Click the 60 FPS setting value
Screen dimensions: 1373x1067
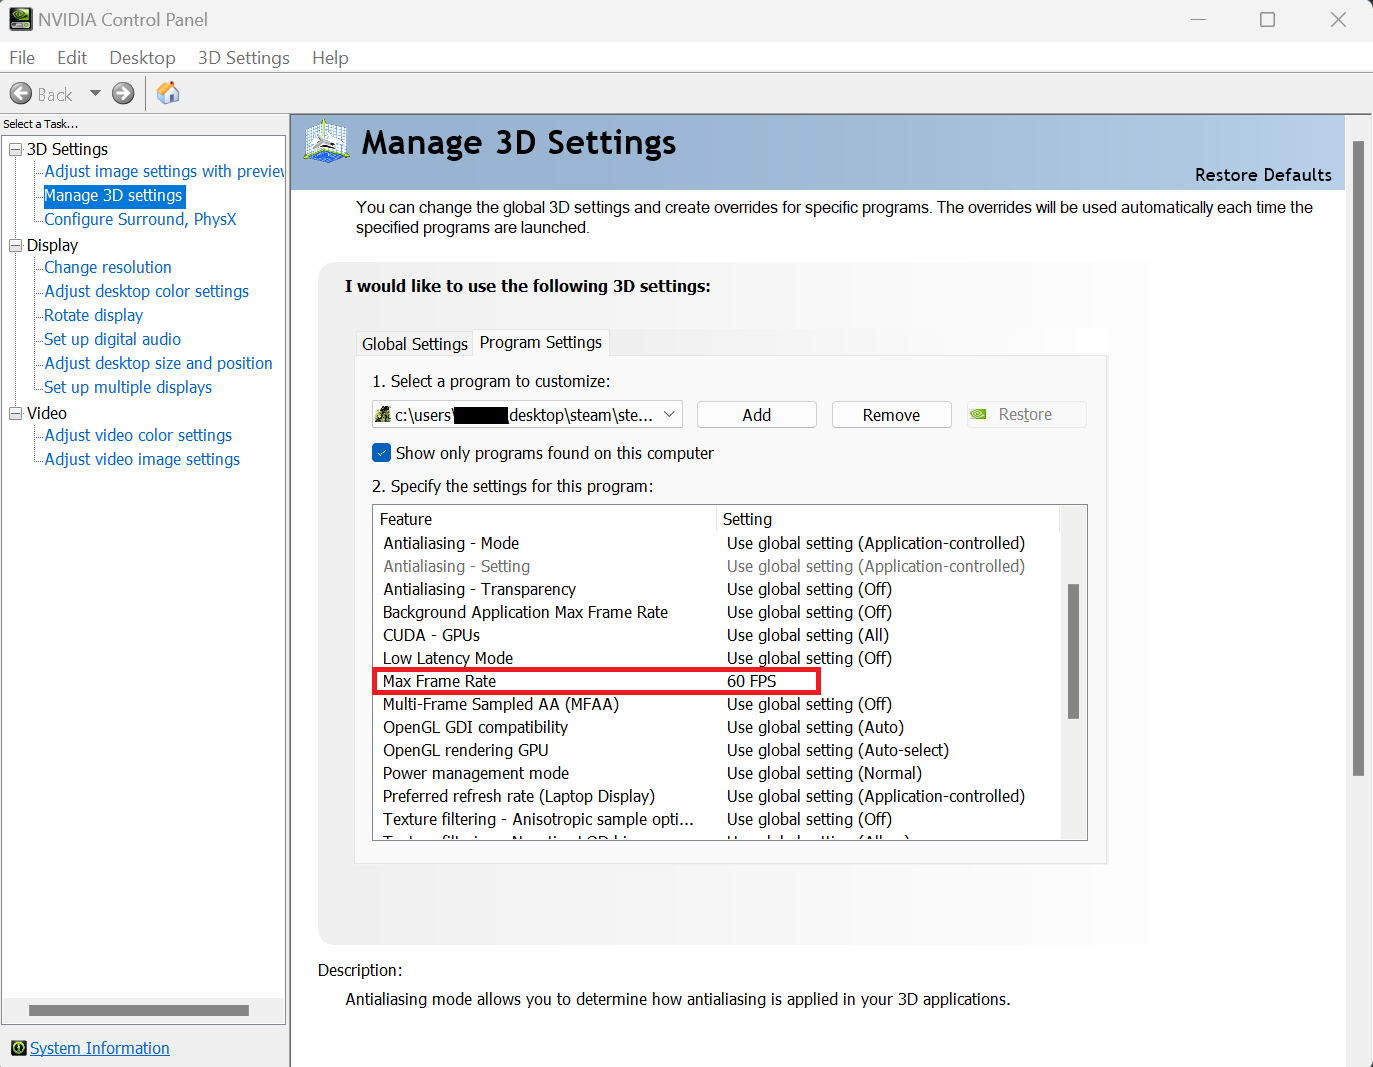(752, 681)
